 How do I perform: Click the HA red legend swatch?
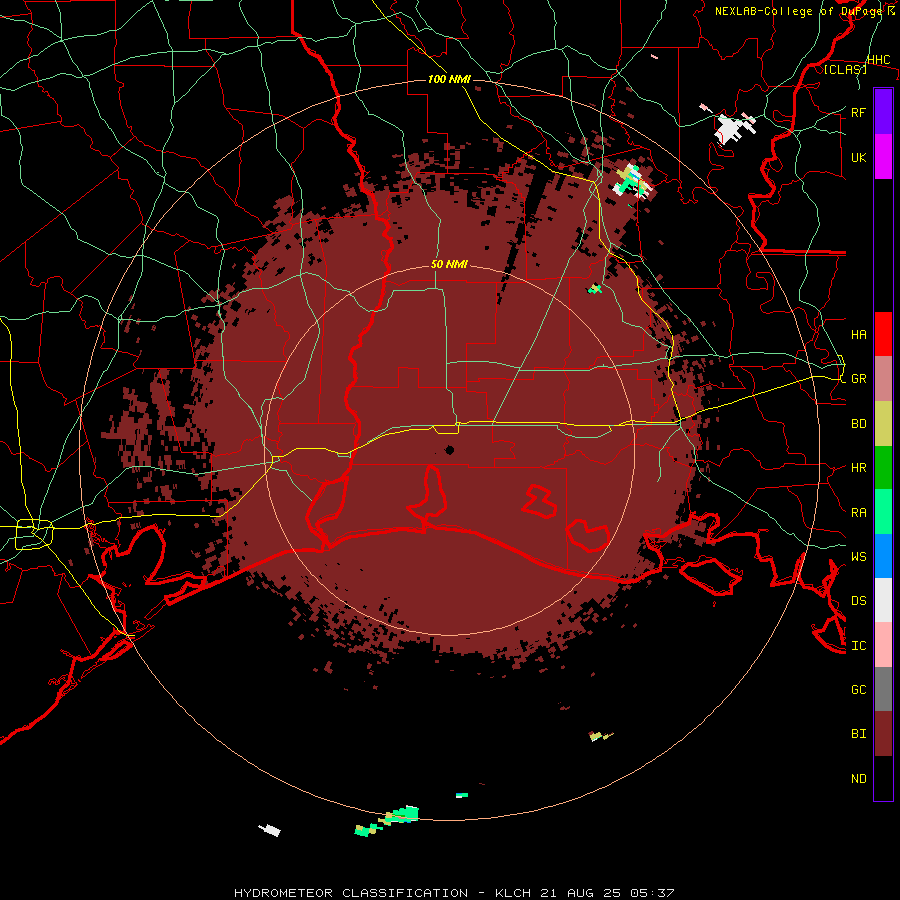883,334
